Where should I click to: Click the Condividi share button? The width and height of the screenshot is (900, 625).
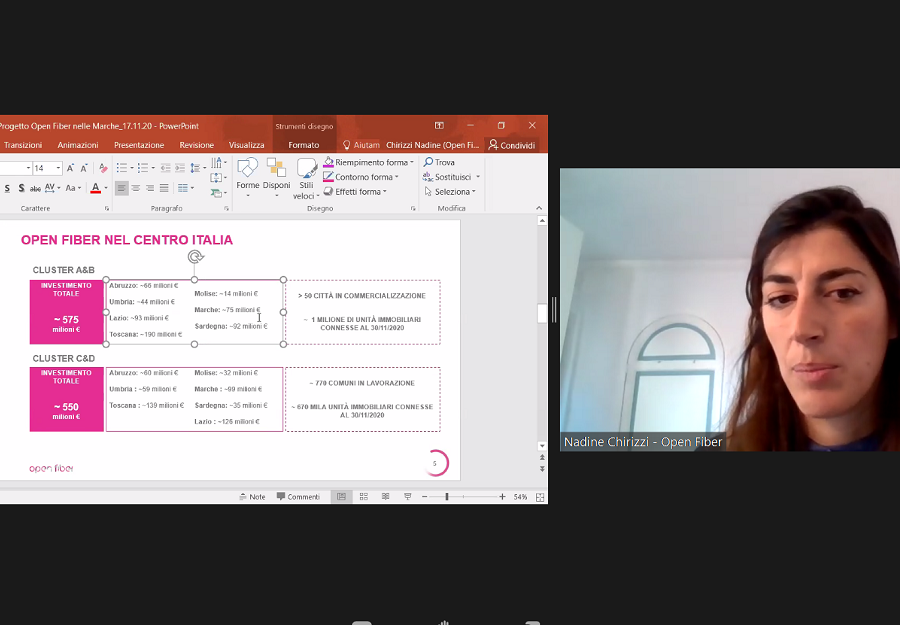(x=511, y=145)
